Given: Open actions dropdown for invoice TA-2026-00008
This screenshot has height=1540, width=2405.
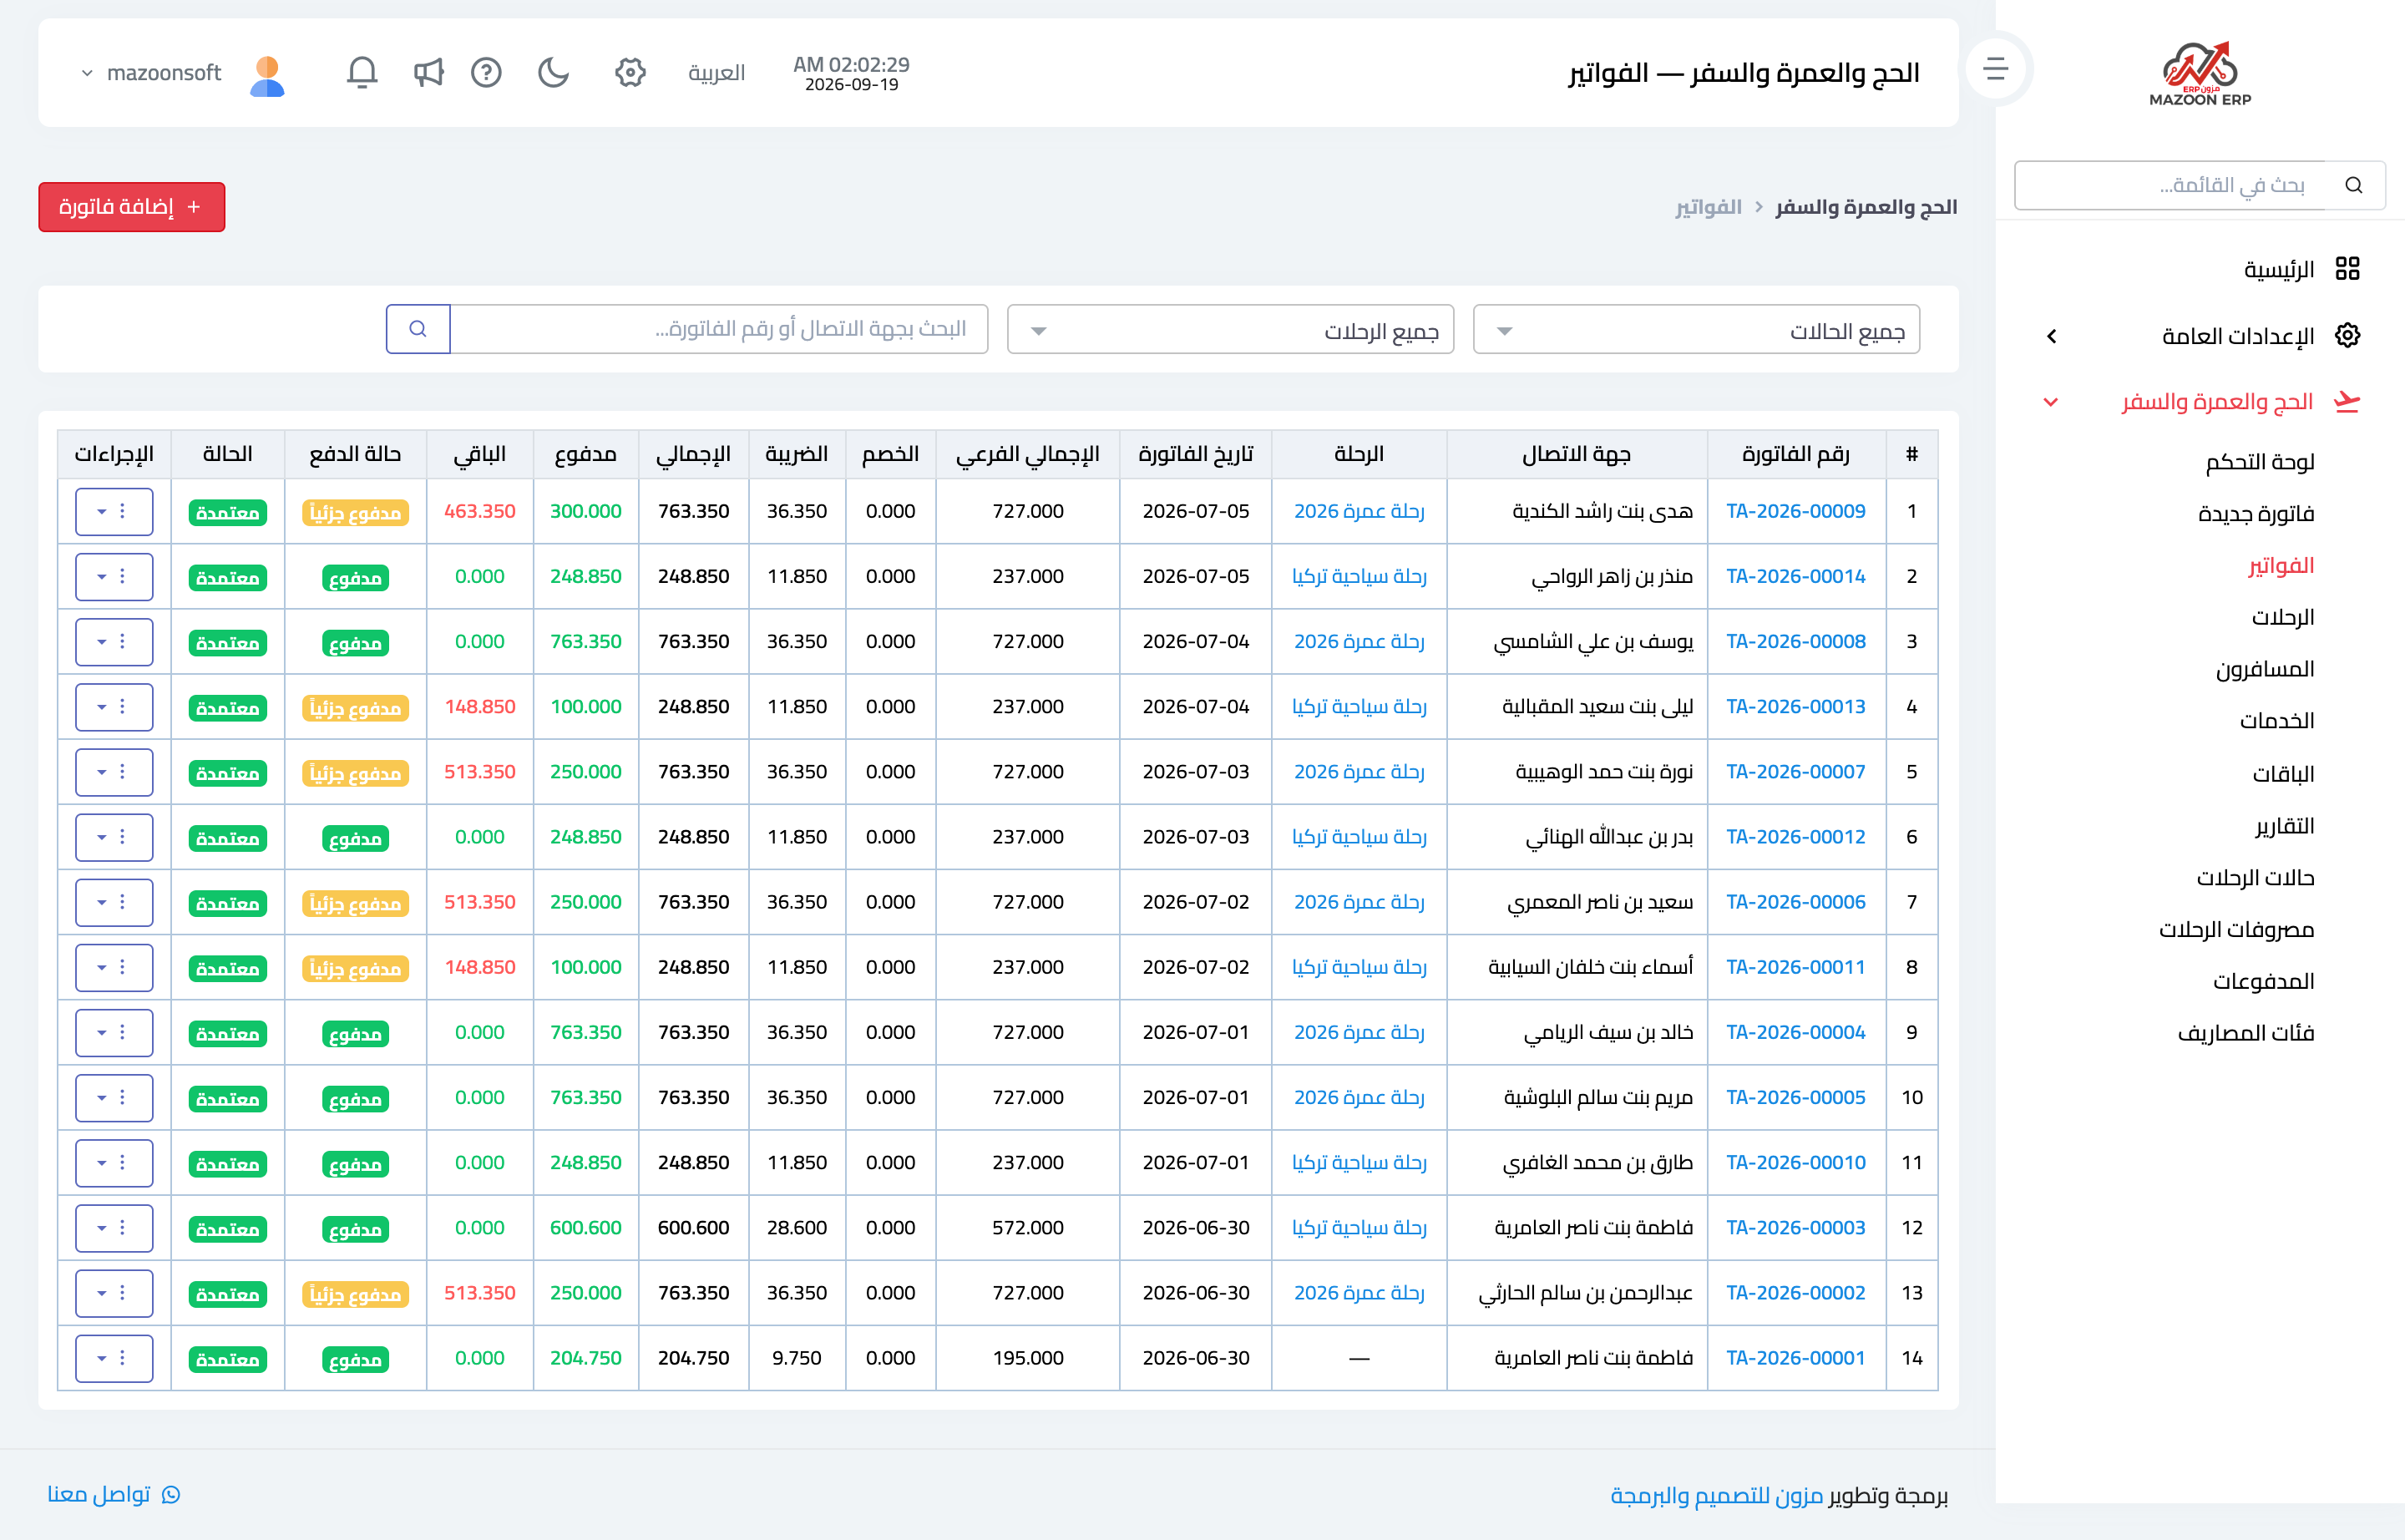Looking at the screenshot, I should click(114, 642).
